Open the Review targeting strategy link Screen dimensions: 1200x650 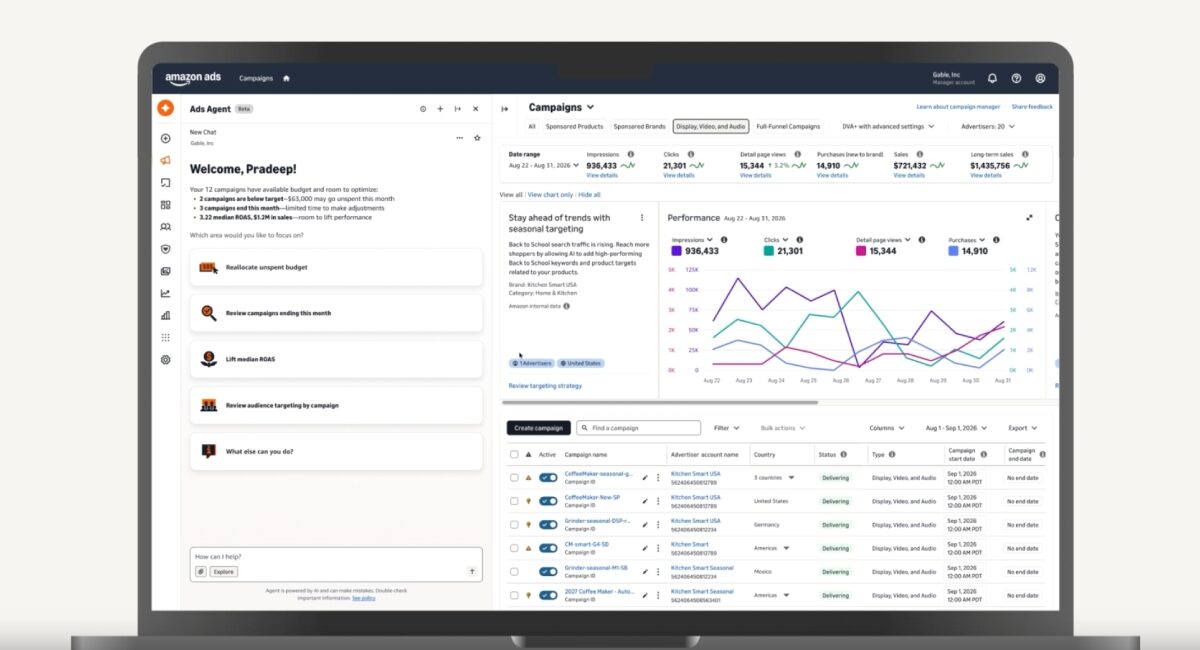click(x=545, y=386)
